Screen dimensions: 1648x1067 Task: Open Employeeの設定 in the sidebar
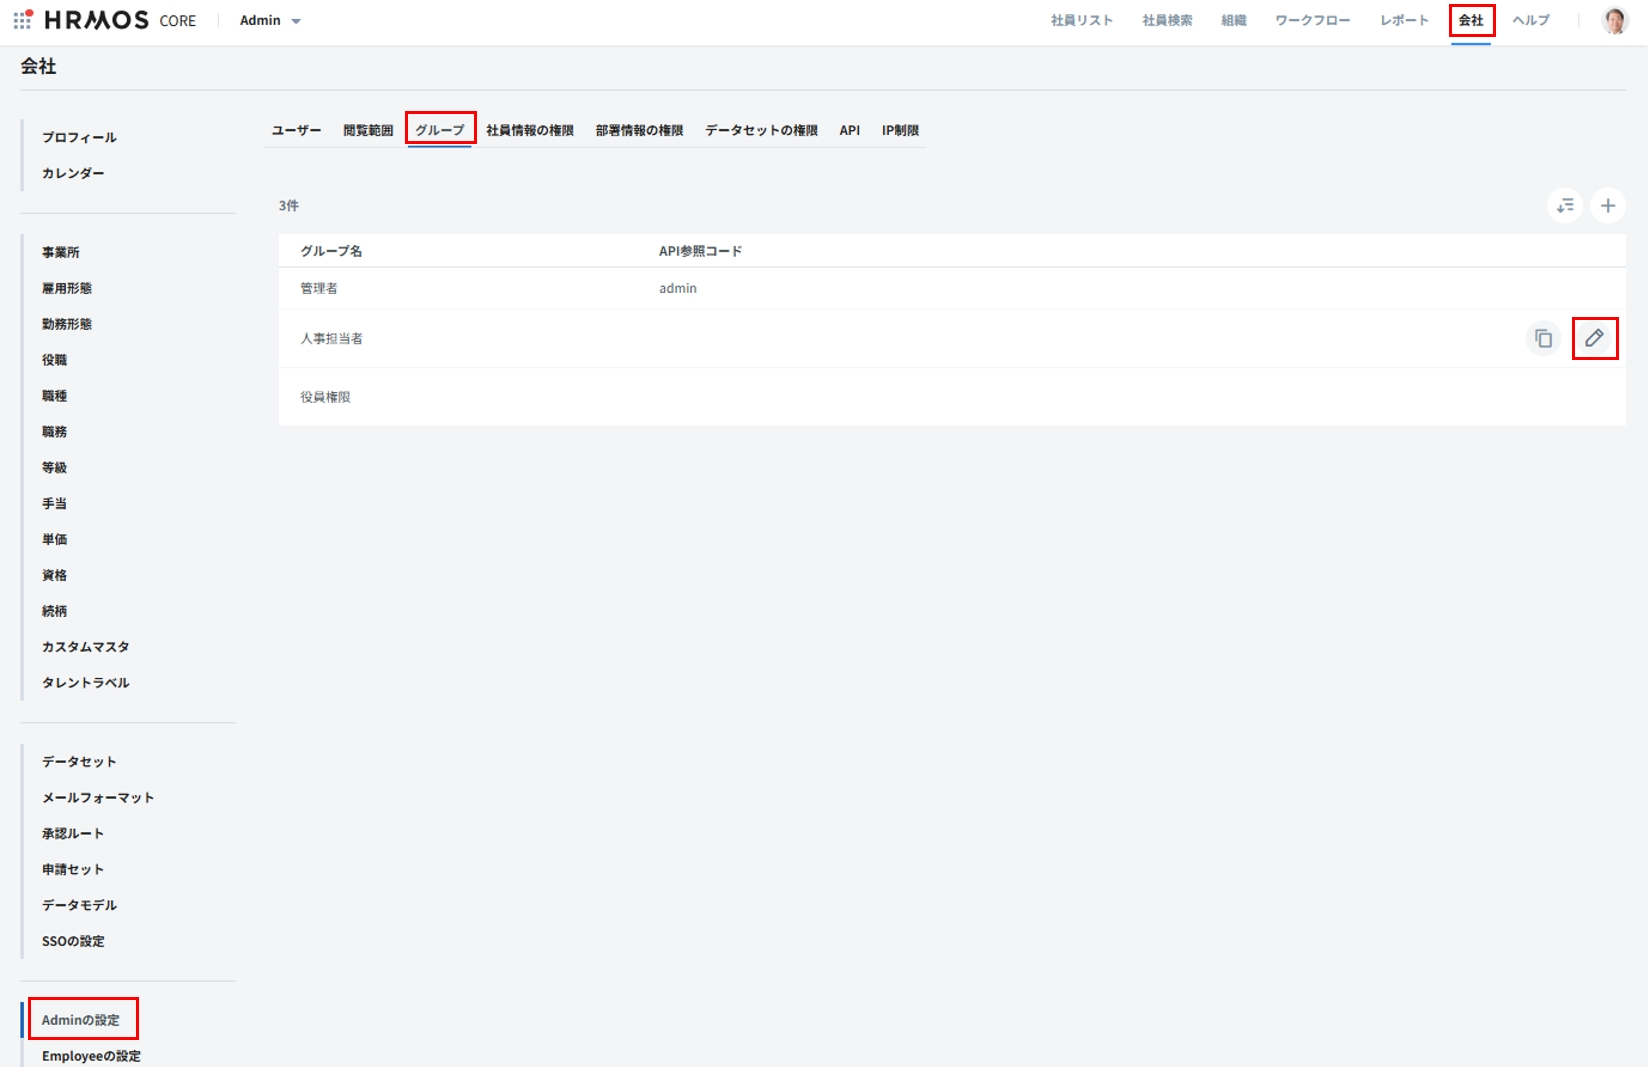(91, 1056)
